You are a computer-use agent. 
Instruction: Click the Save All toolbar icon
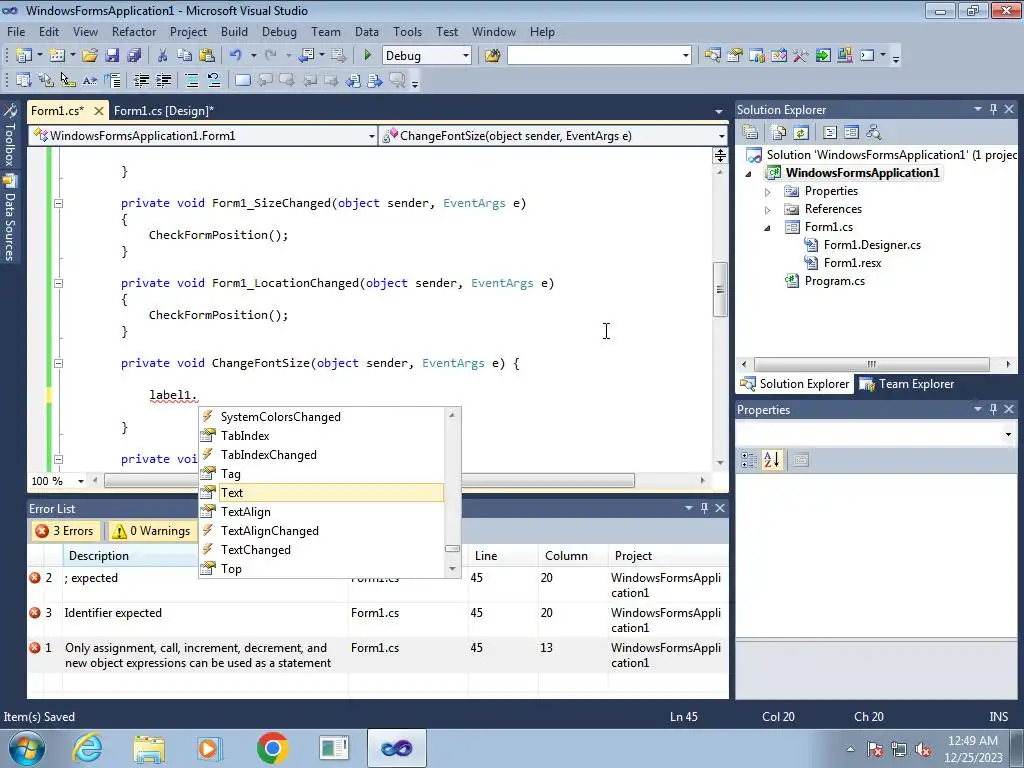[x=134, y=56]
